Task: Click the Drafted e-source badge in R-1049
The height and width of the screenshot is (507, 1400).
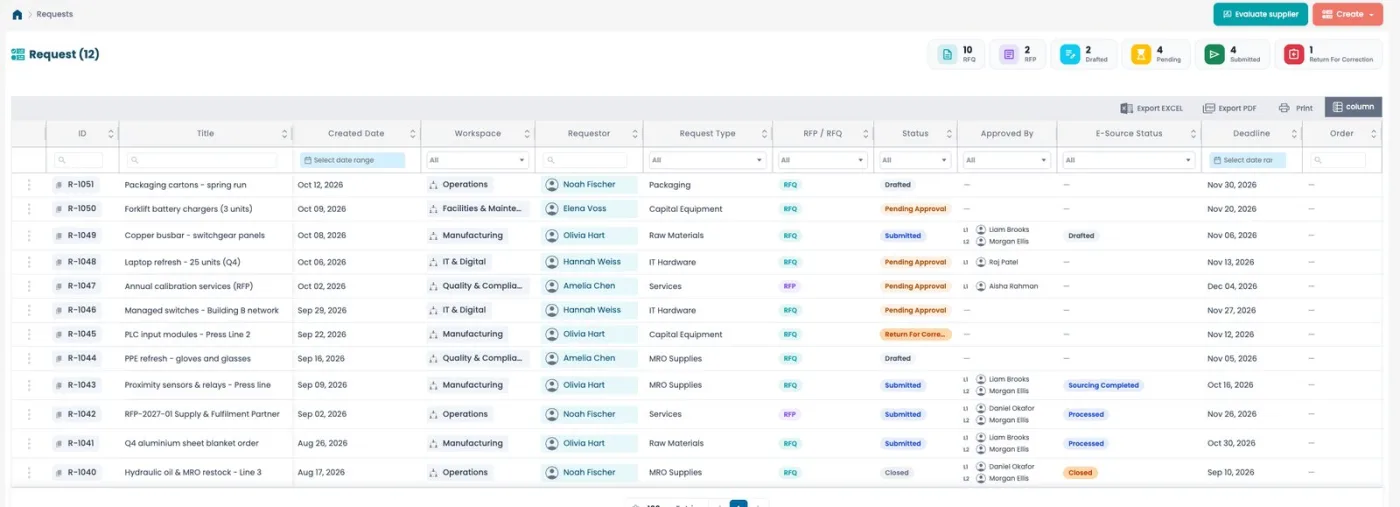Action: 1081,236
